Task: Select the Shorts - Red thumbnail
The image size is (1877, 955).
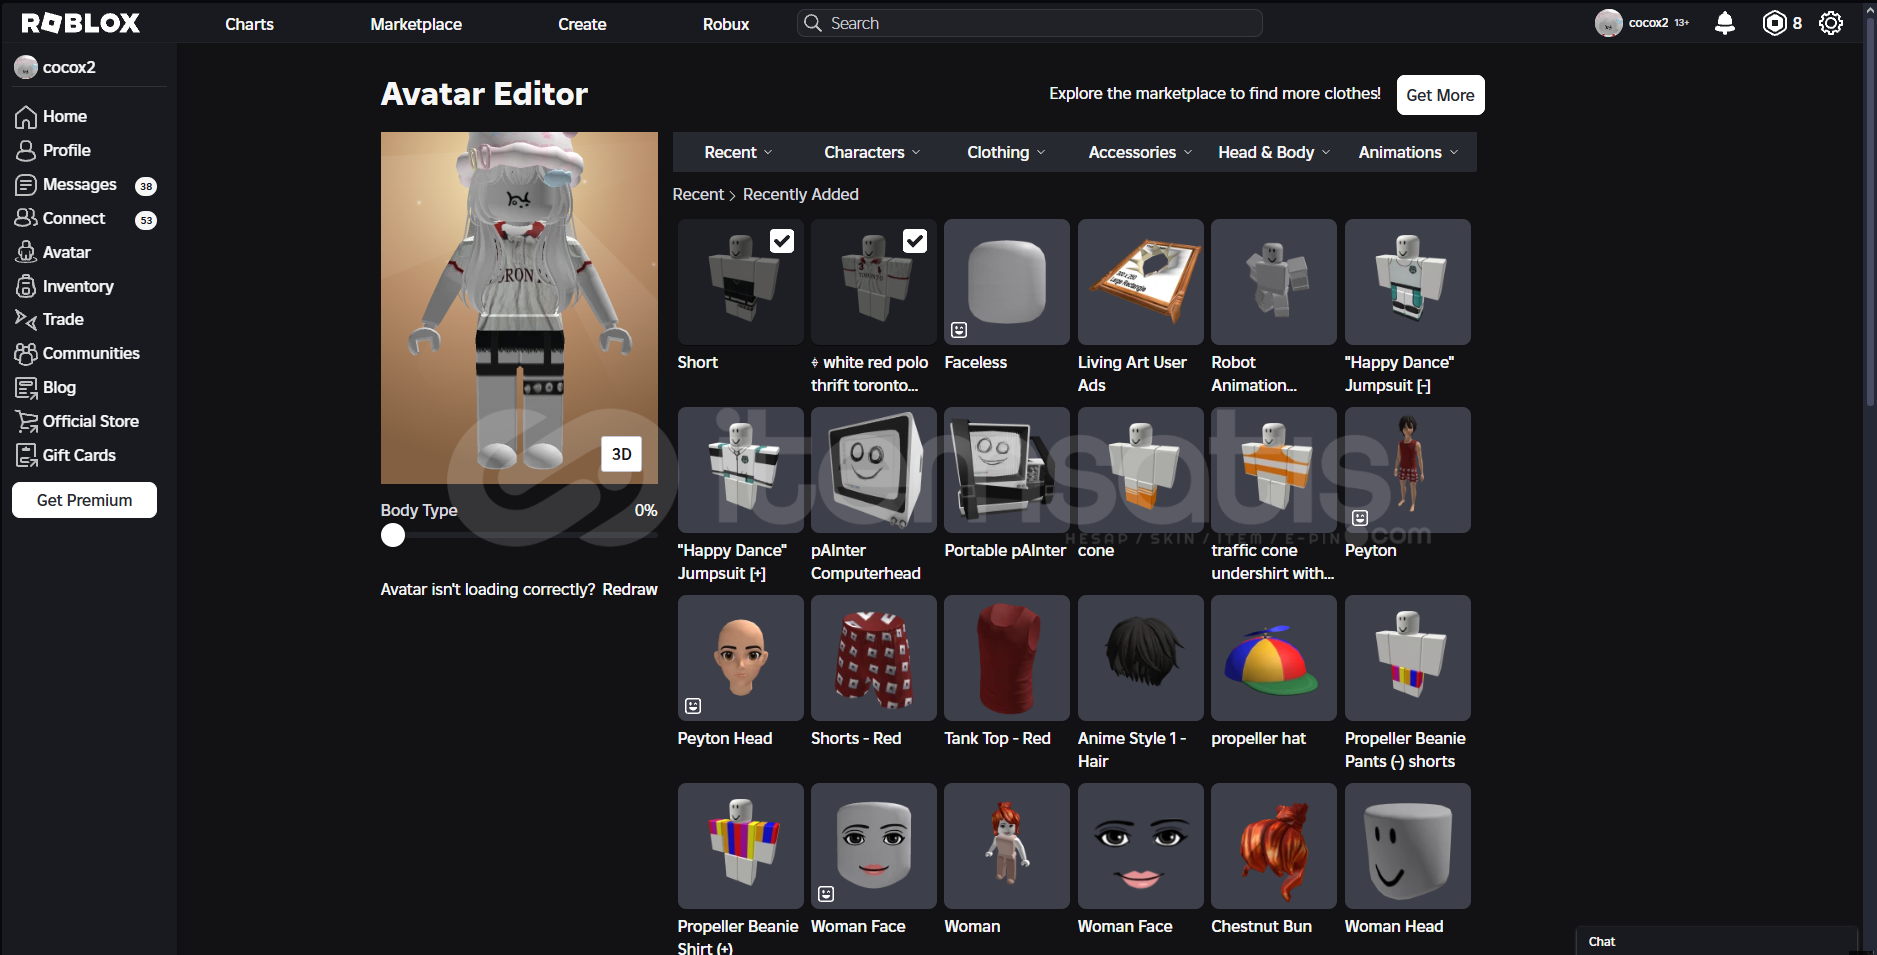Action: pos(874,658)
